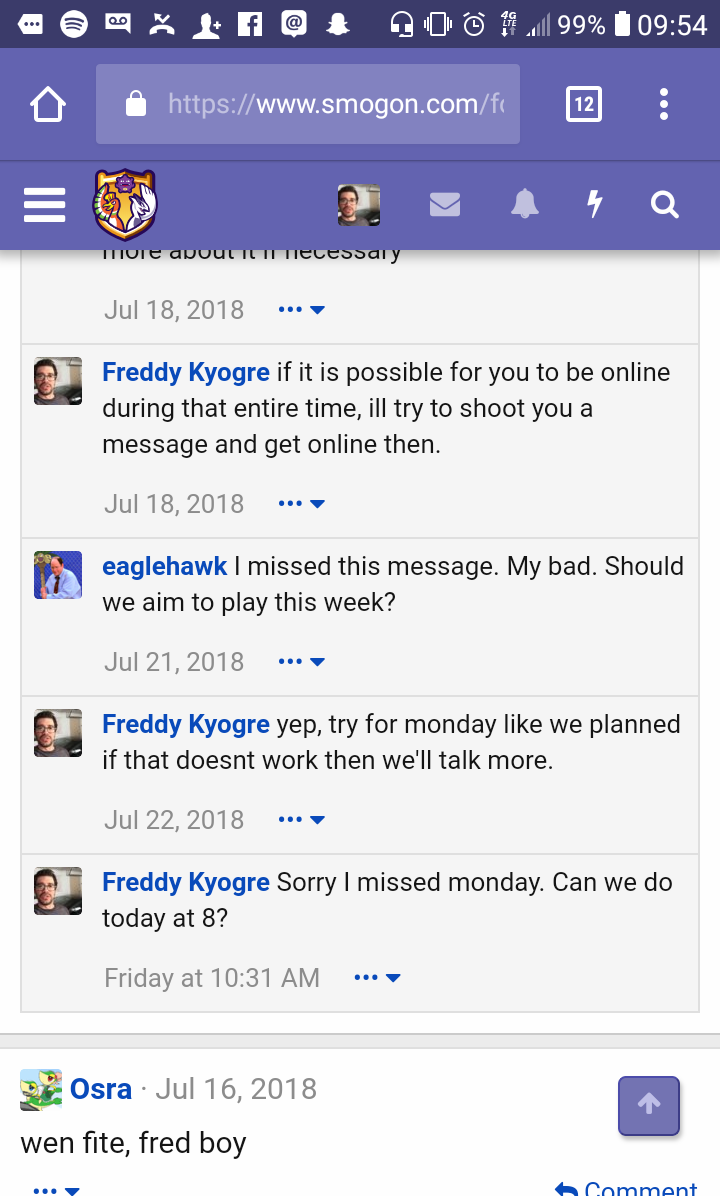Select the smogon.com URL address bar
The height and width of the screenshot is (1196, 720).
point(308,104)
